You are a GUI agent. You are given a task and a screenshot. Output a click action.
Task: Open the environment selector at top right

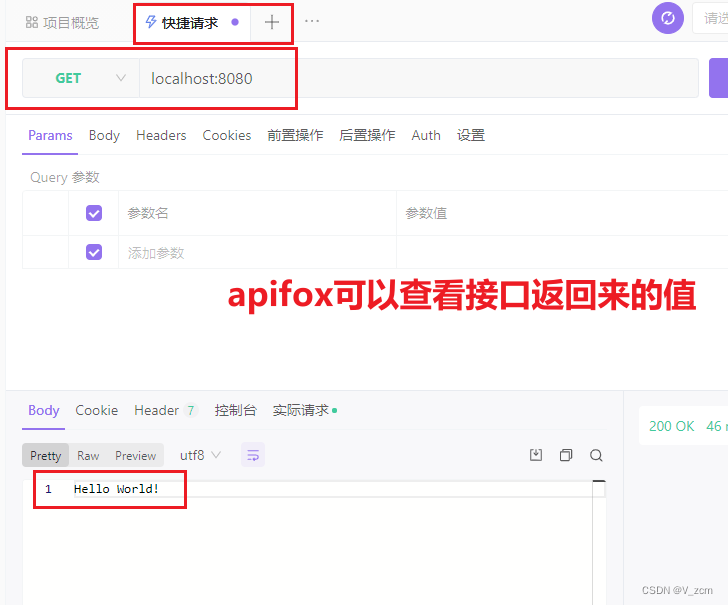coord(710,18)
